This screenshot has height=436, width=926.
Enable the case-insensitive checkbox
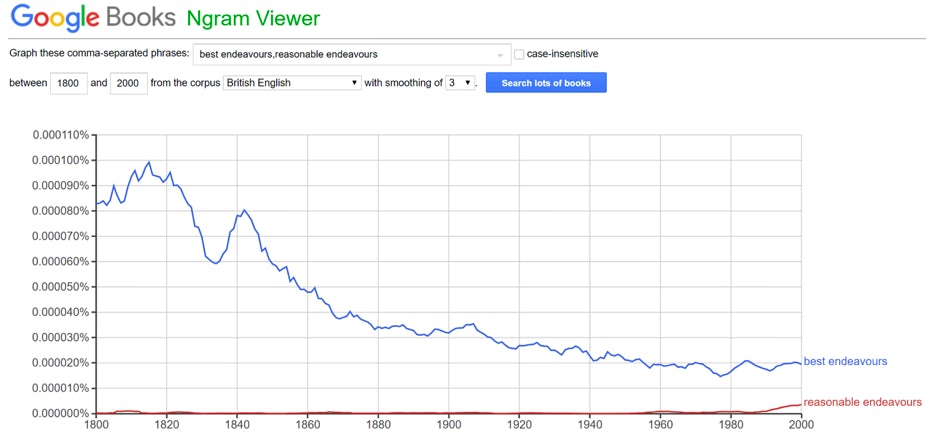519,54
